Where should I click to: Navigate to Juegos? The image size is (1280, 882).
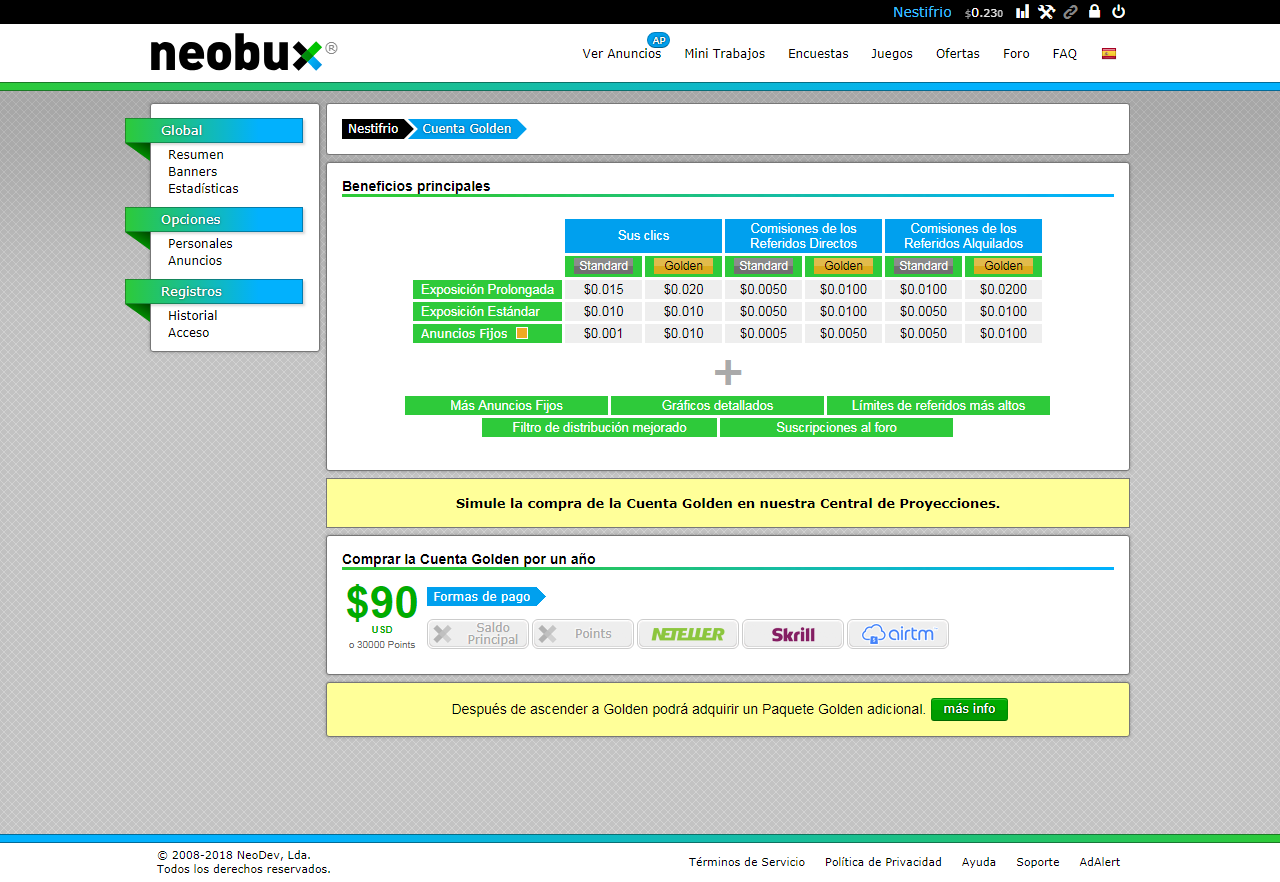point(892,54)
